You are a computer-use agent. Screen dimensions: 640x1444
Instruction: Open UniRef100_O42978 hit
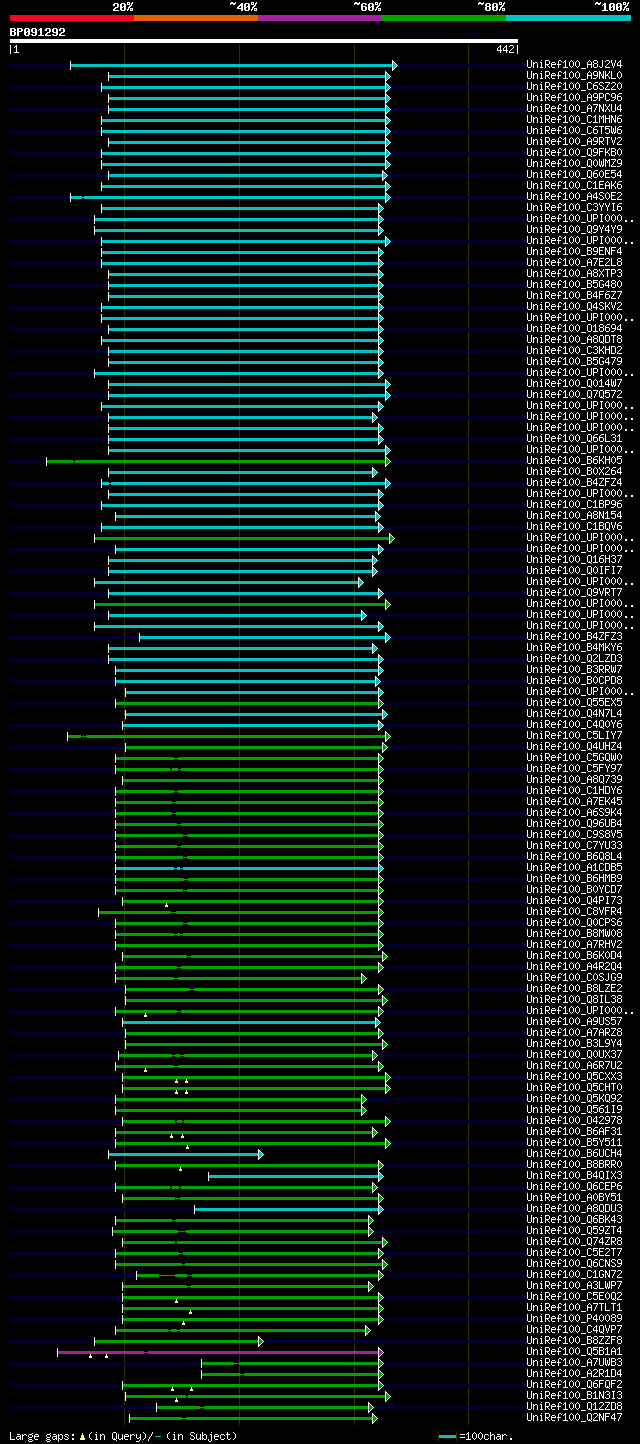click(574, 1120)
